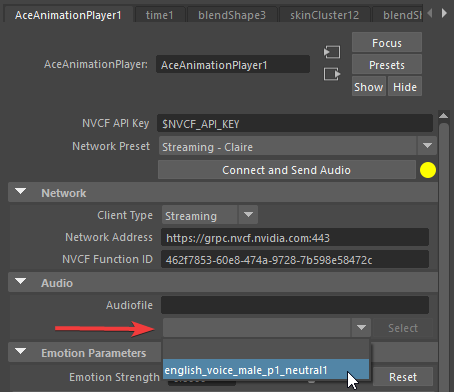454x392 pixels.
Task: Select the blank entry in audio list
Action: [x=266, y=350]
